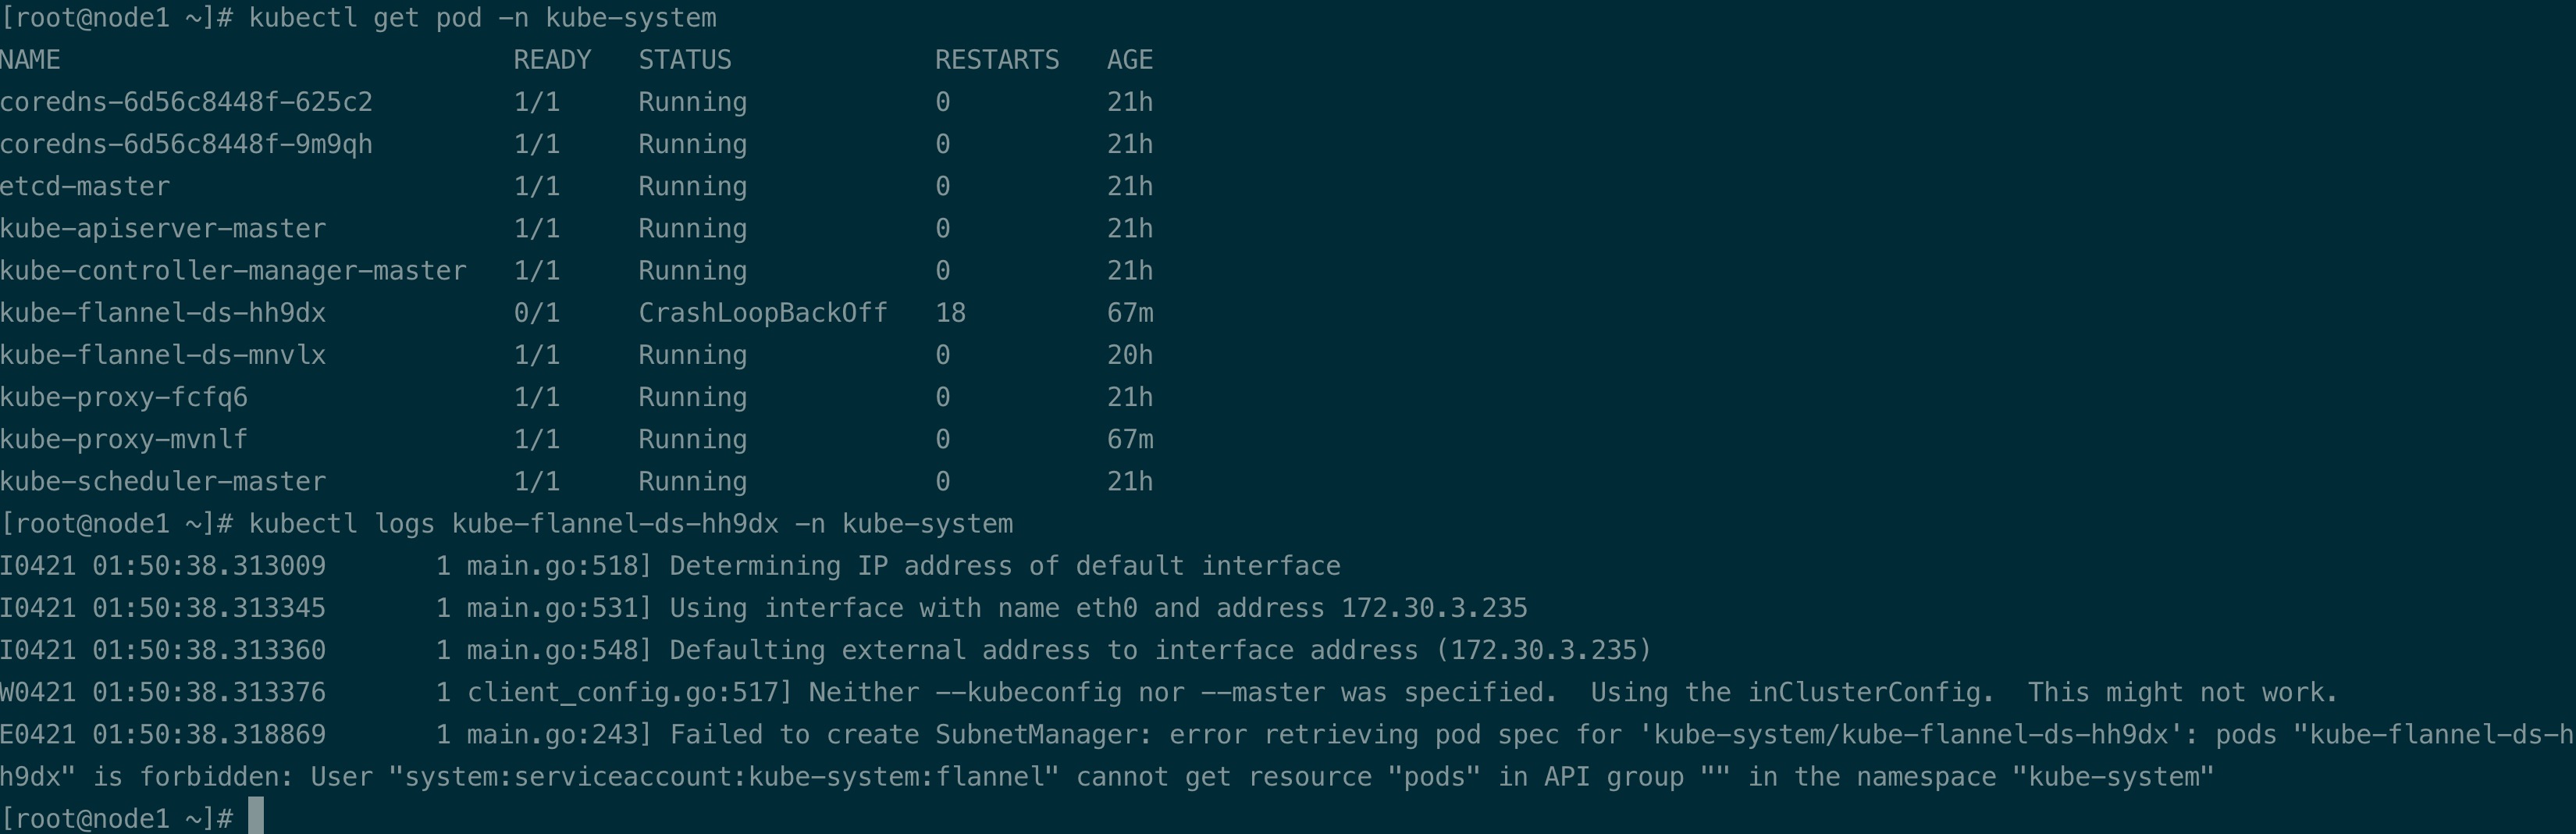Click the kube-proxy-mvnlf pod name
This screenshot has width=2576, height=834.
coord(124,440)
